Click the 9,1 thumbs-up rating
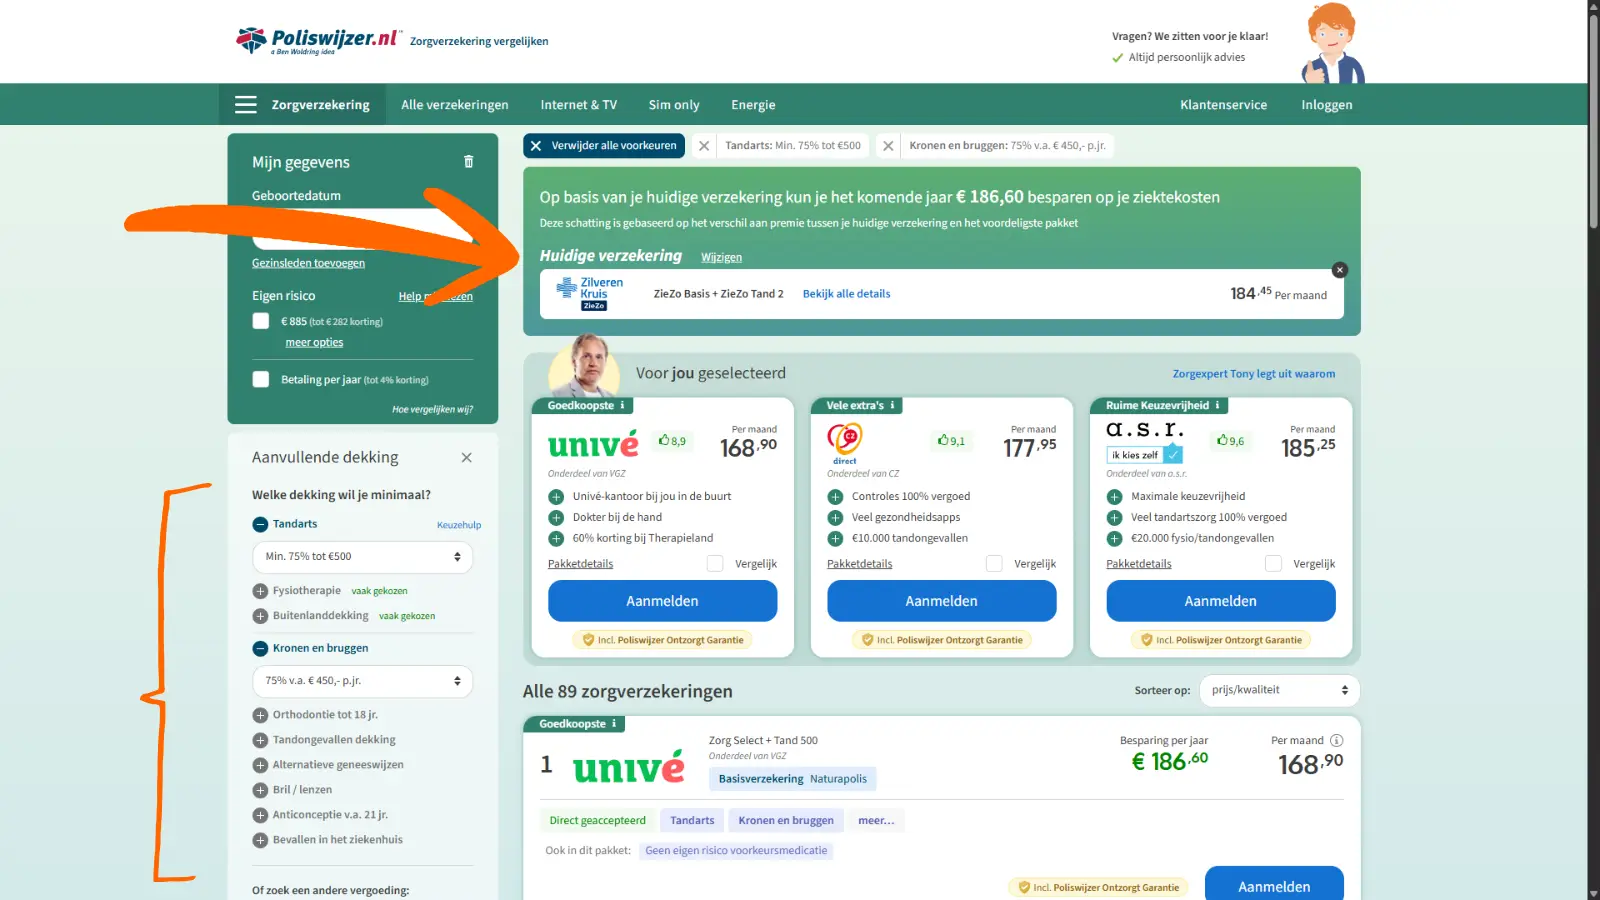The width and height of the screenshot is (1600, 900). tap(951, 441)
